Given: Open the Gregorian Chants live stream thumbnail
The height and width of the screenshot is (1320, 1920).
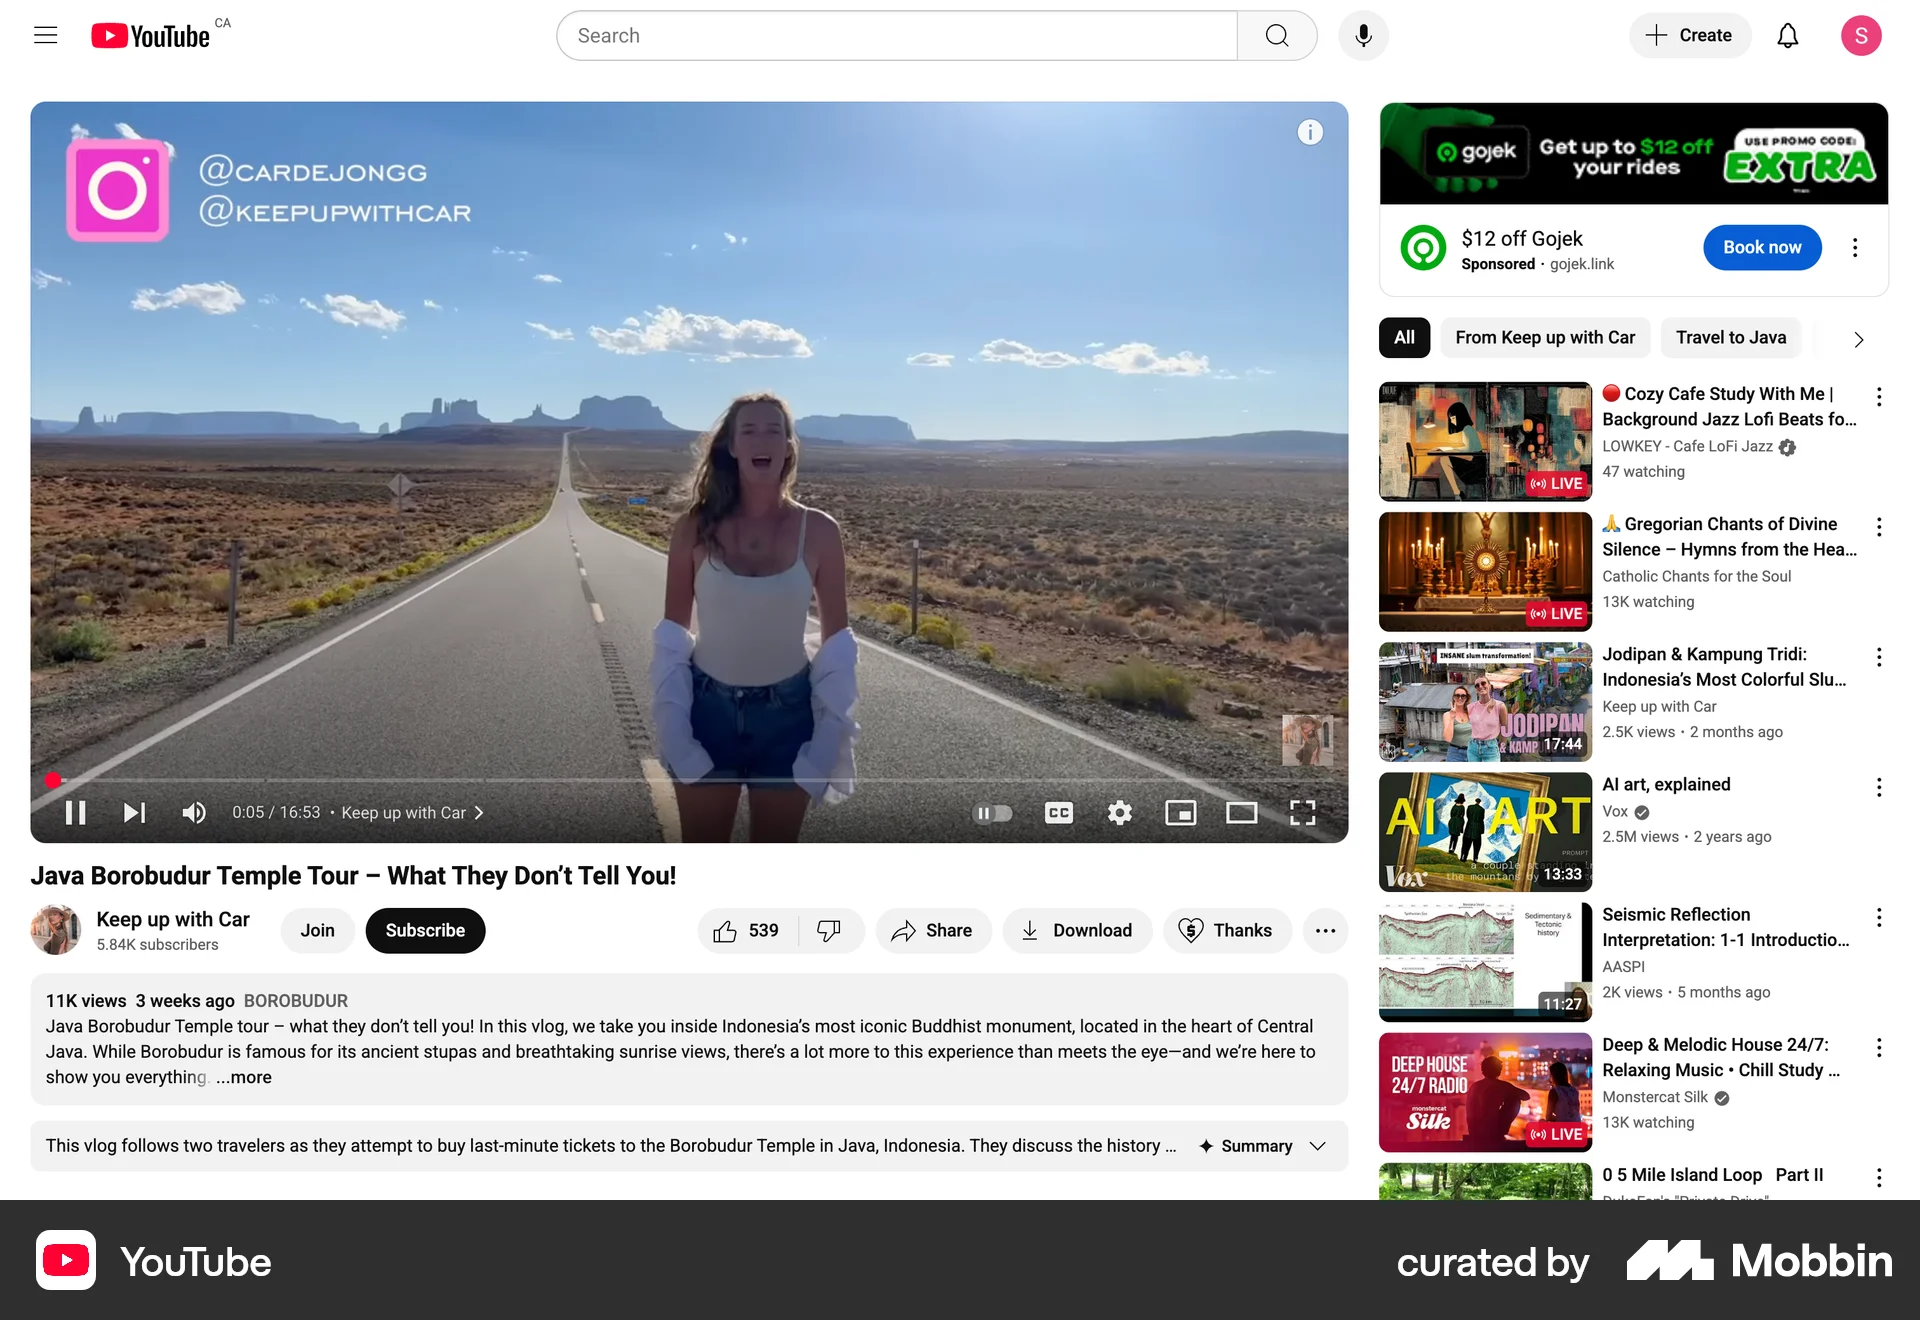Looking at the screenshot, I should pyautogui.click(x=1485, y=571).
